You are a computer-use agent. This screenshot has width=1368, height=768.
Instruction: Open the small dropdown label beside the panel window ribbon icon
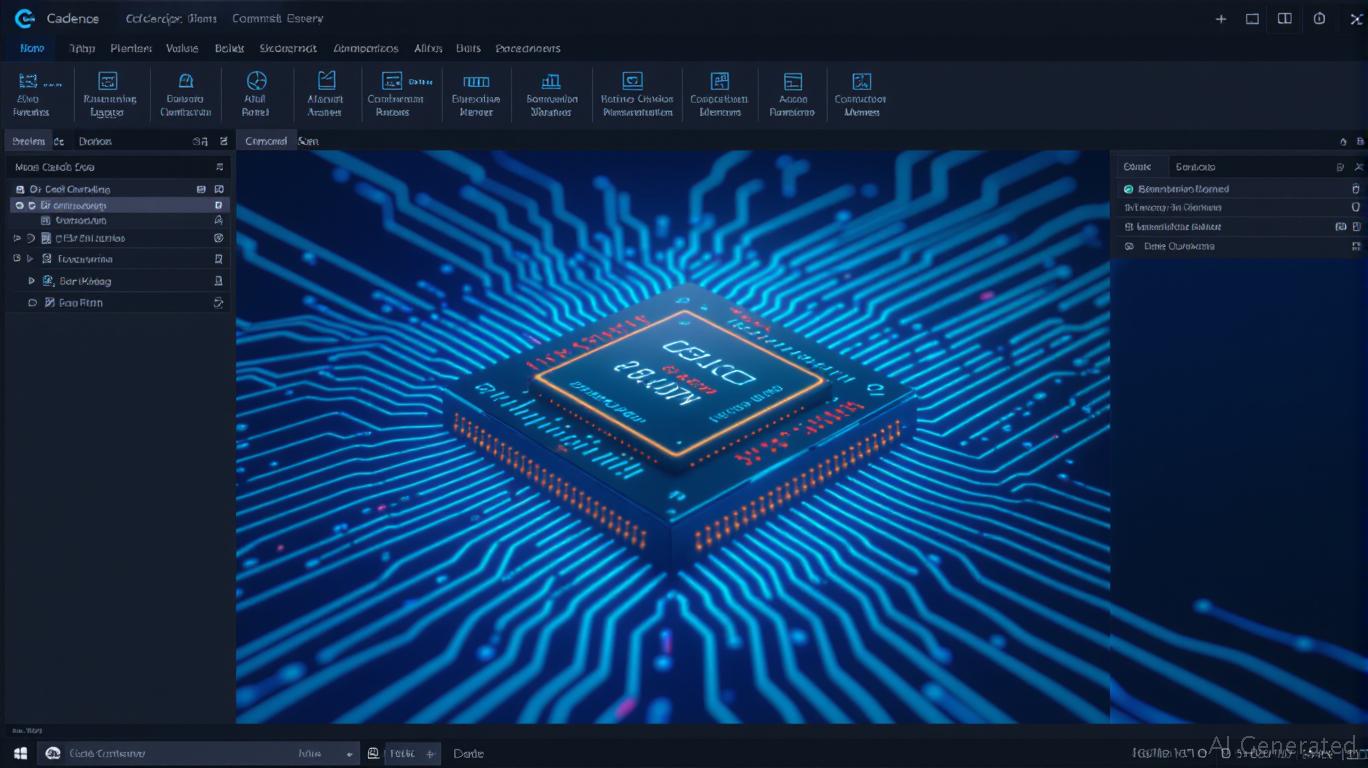(x=421, y=81)
